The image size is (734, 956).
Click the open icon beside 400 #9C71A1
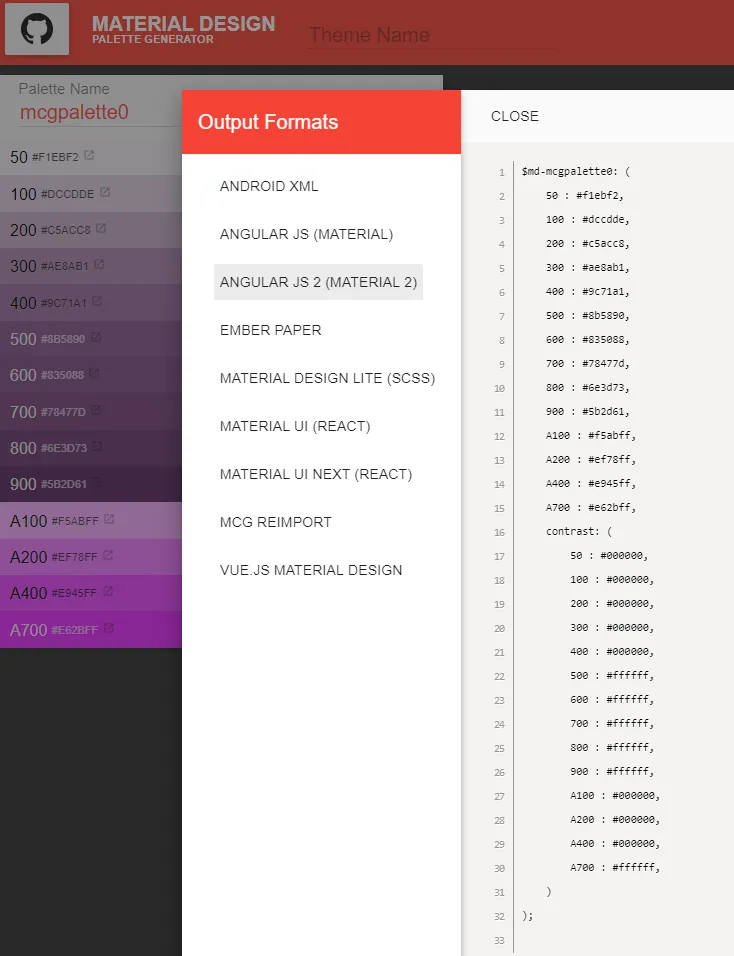[98, 301]
